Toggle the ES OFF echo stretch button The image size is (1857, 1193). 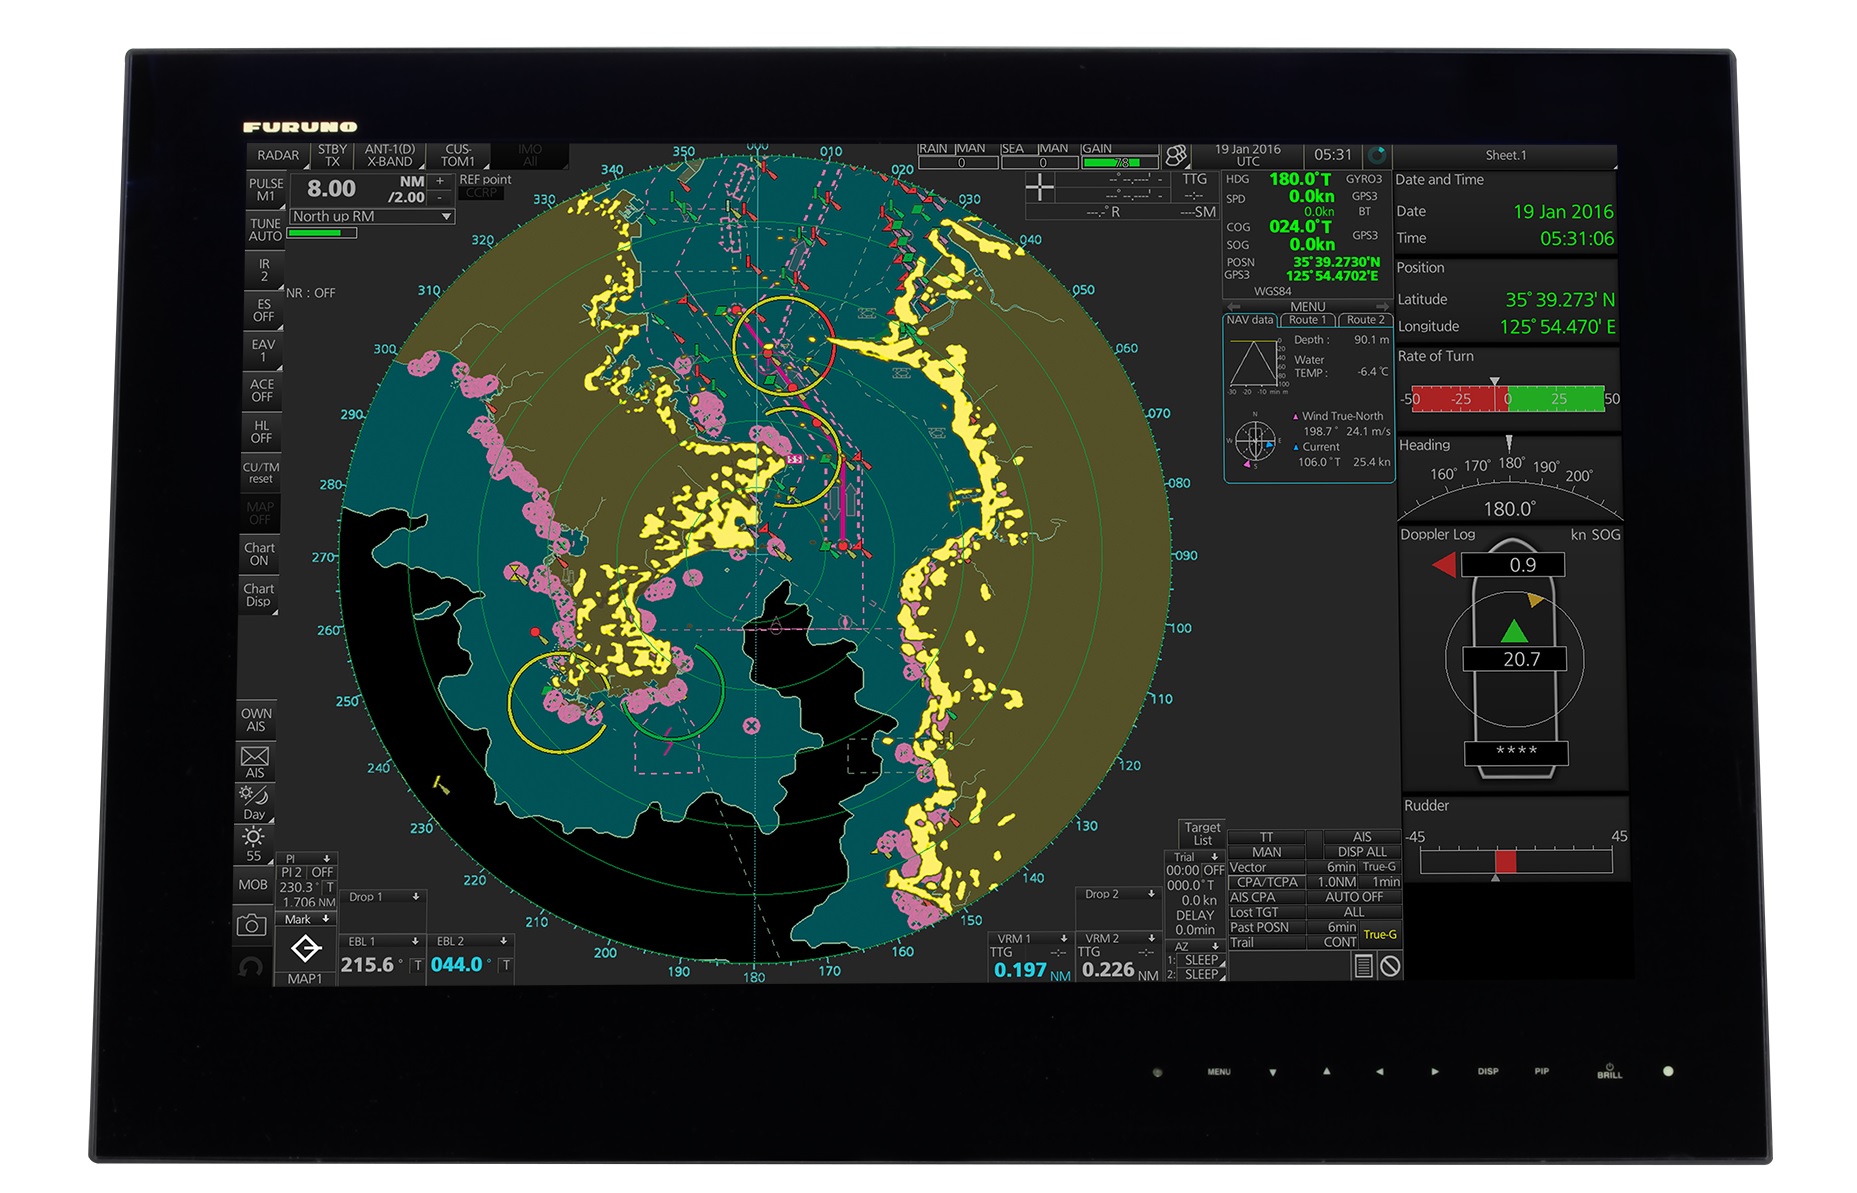pos(263,310)
